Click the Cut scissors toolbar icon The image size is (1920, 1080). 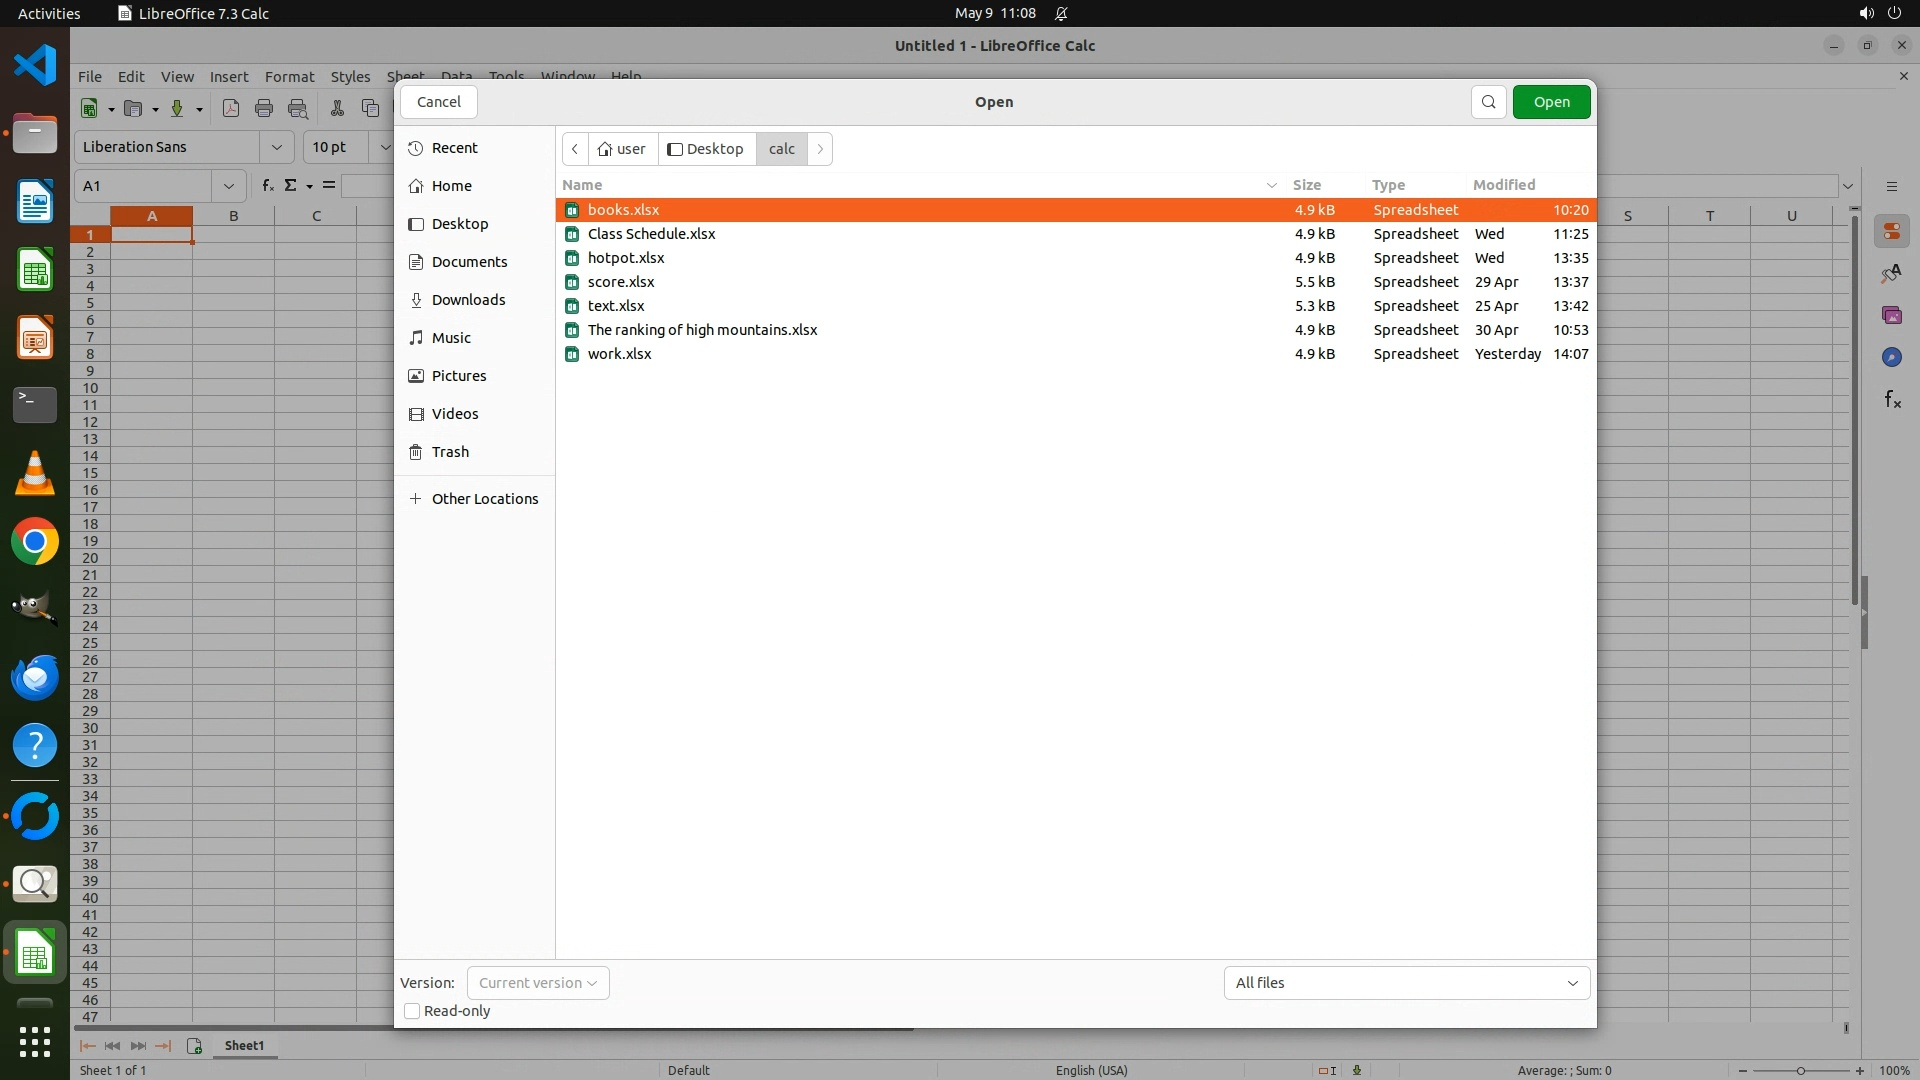337,109
